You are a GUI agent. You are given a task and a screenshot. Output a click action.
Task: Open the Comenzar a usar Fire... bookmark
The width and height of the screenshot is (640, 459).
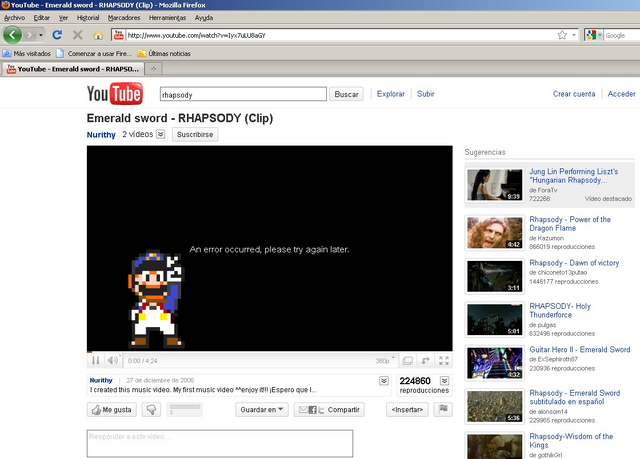[x=94, y=53]
